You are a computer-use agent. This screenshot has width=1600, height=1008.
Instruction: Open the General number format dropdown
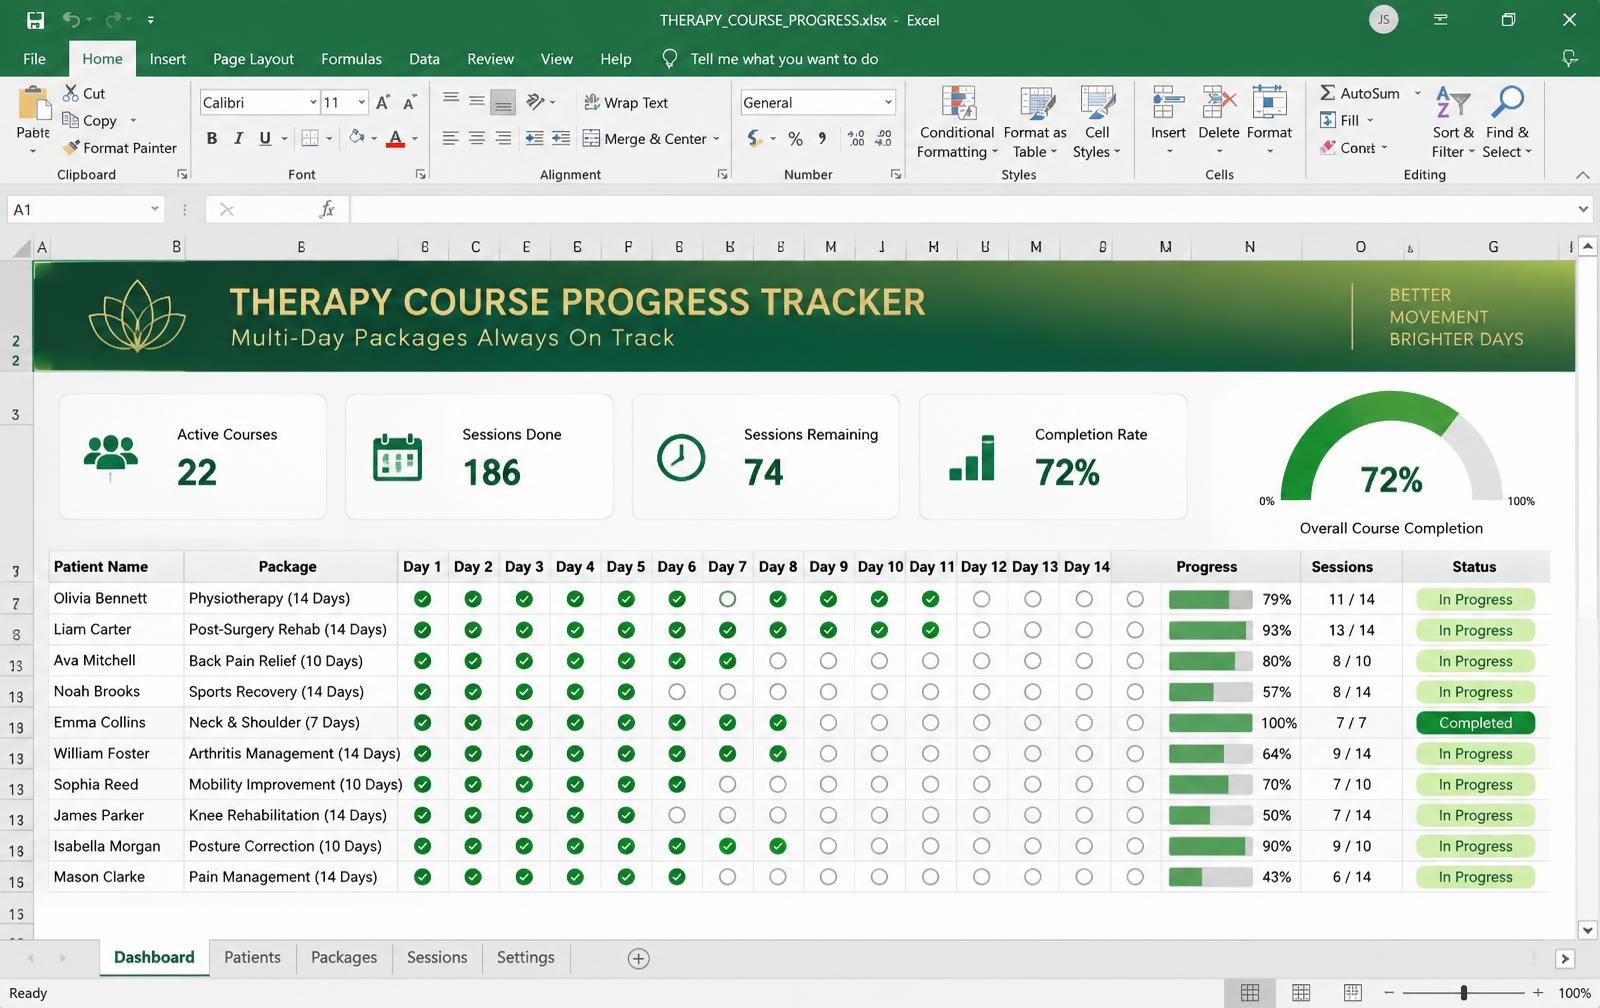tap(888, 102)
